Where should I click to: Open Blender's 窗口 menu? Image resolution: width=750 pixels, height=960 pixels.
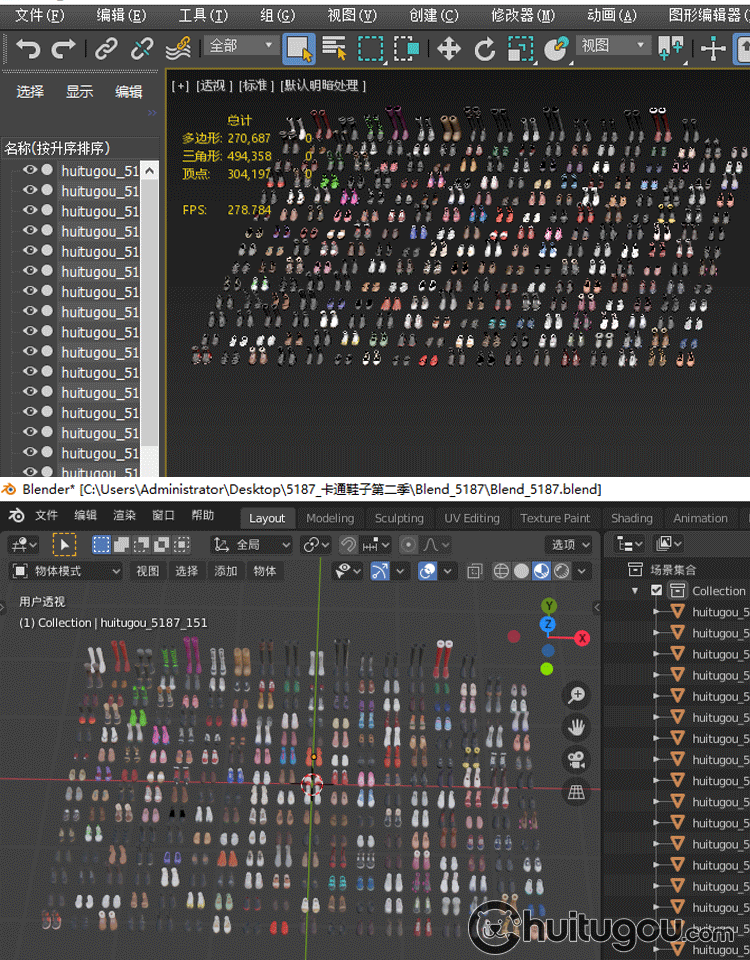[163, 516]
